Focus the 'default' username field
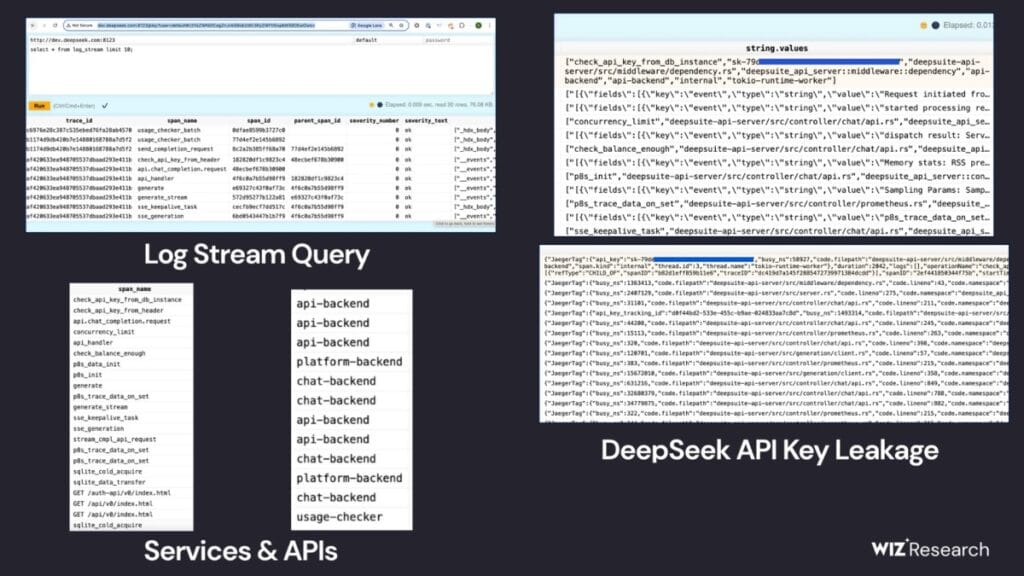Viewport: 1024px width, 576px height. 387,40
